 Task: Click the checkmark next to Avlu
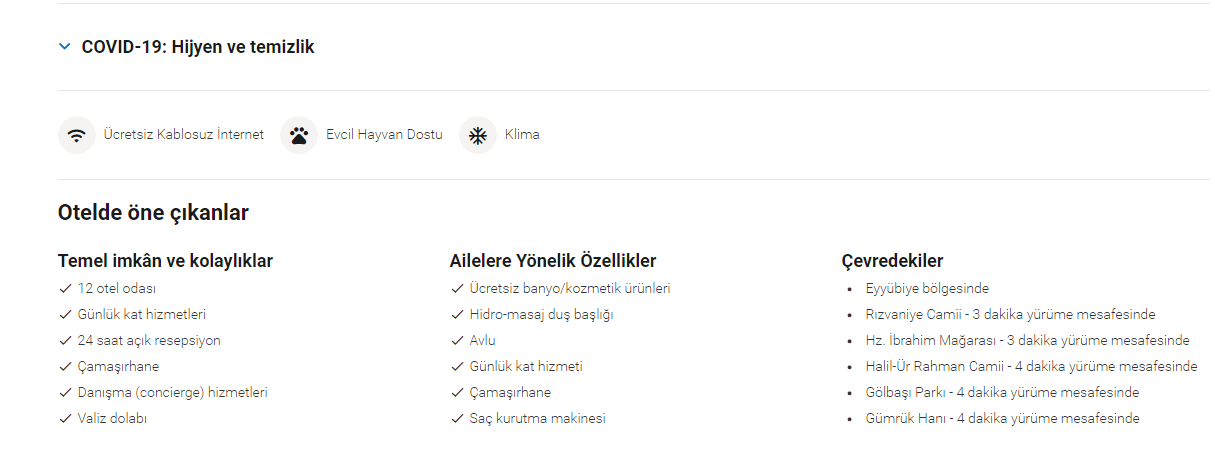[x=457, y=340]
